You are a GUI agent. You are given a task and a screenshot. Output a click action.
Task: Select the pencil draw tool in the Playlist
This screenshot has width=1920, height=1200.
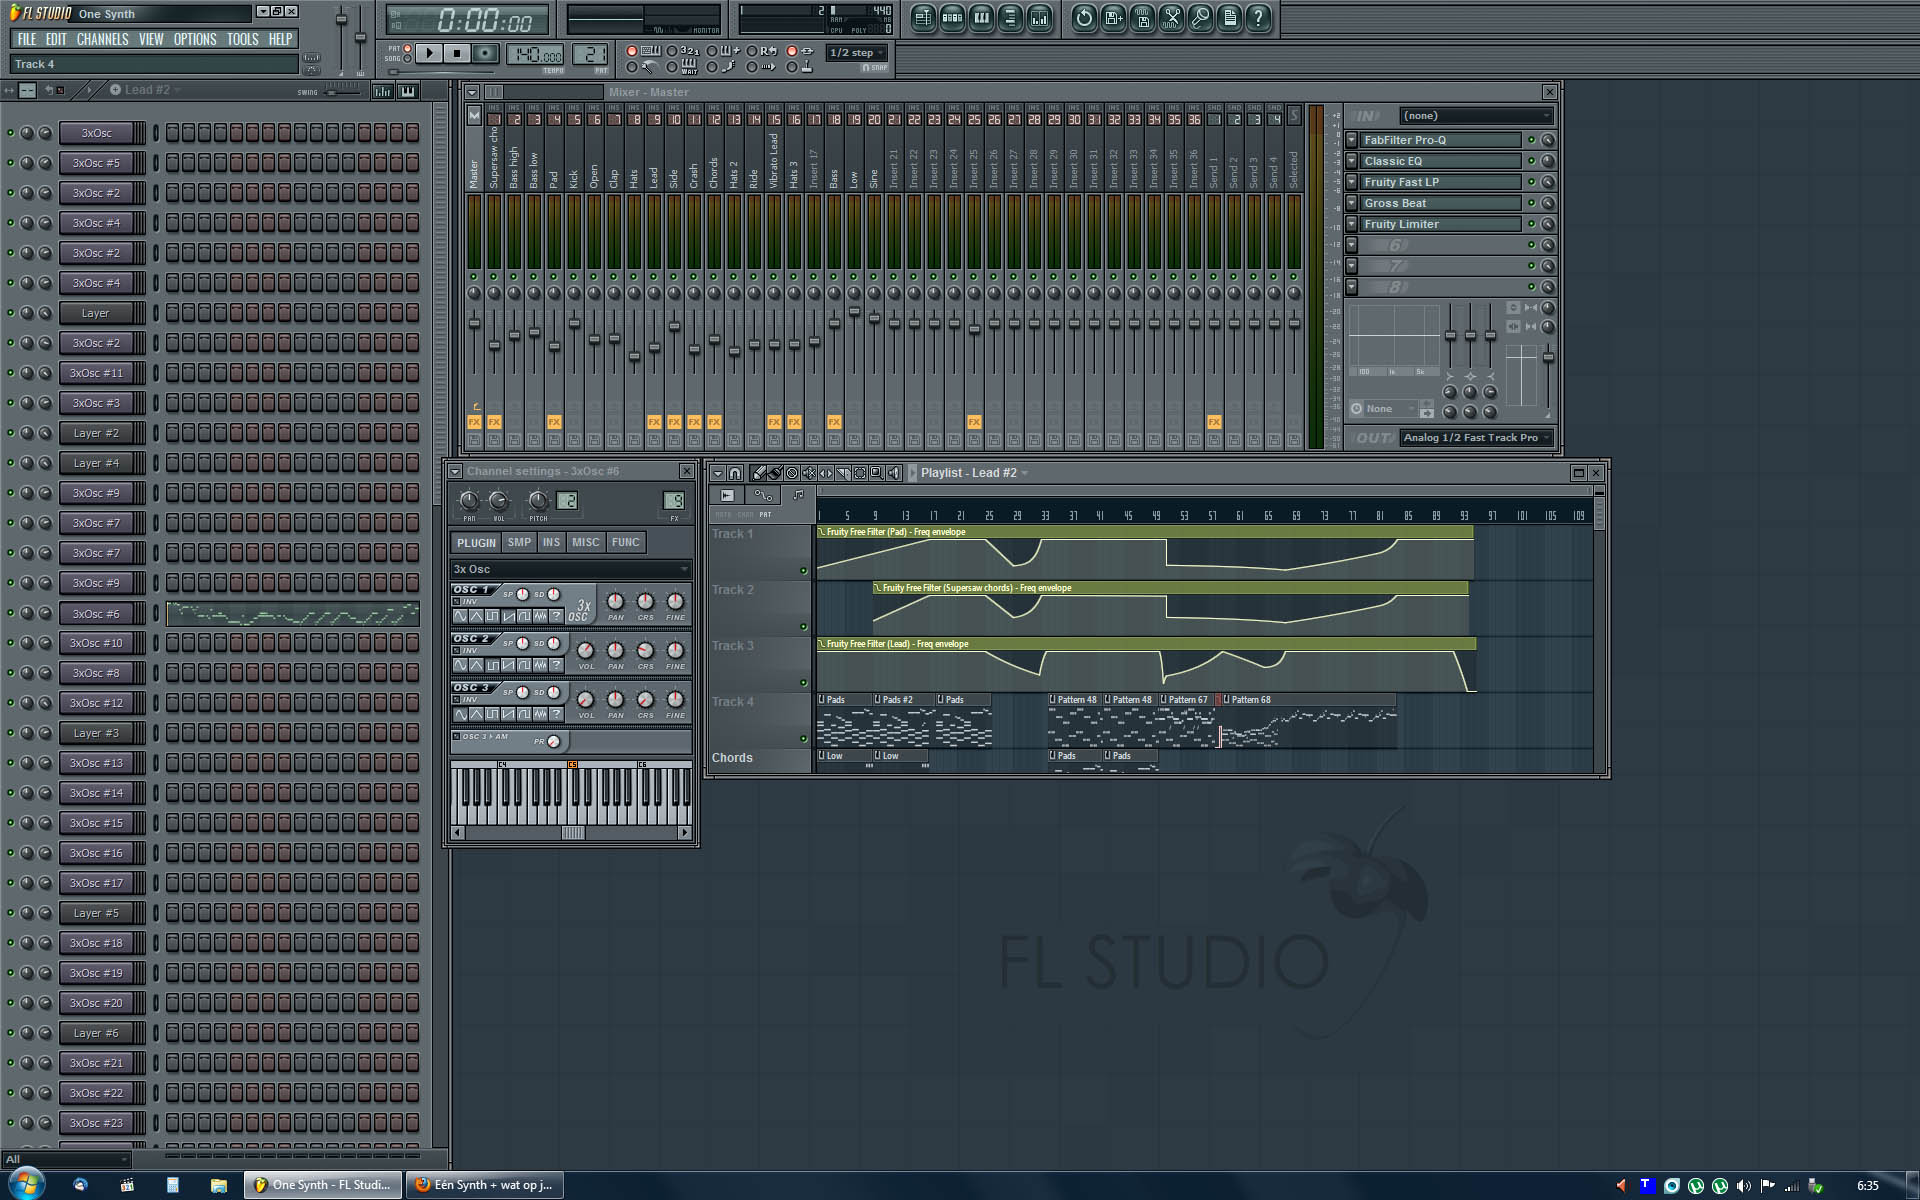coord(758,473)
